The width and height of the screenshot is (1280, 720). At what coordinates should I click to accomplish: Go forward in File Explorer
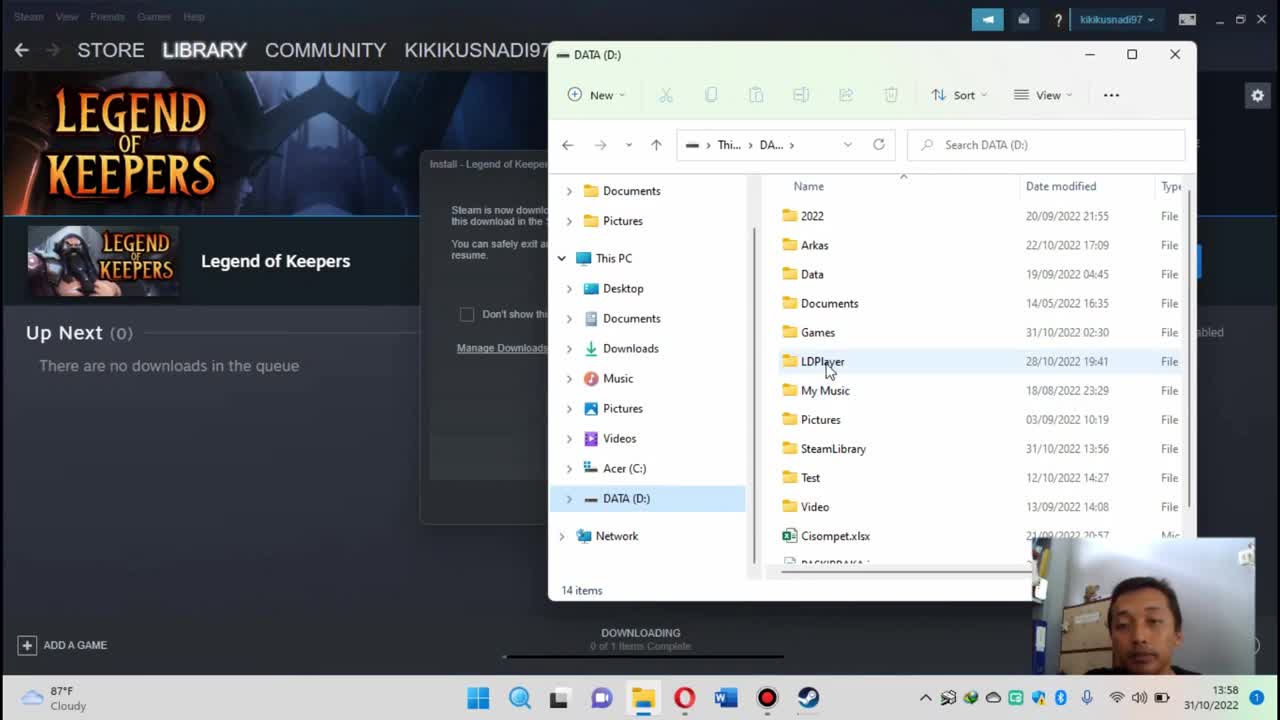[x=600, y=145]
